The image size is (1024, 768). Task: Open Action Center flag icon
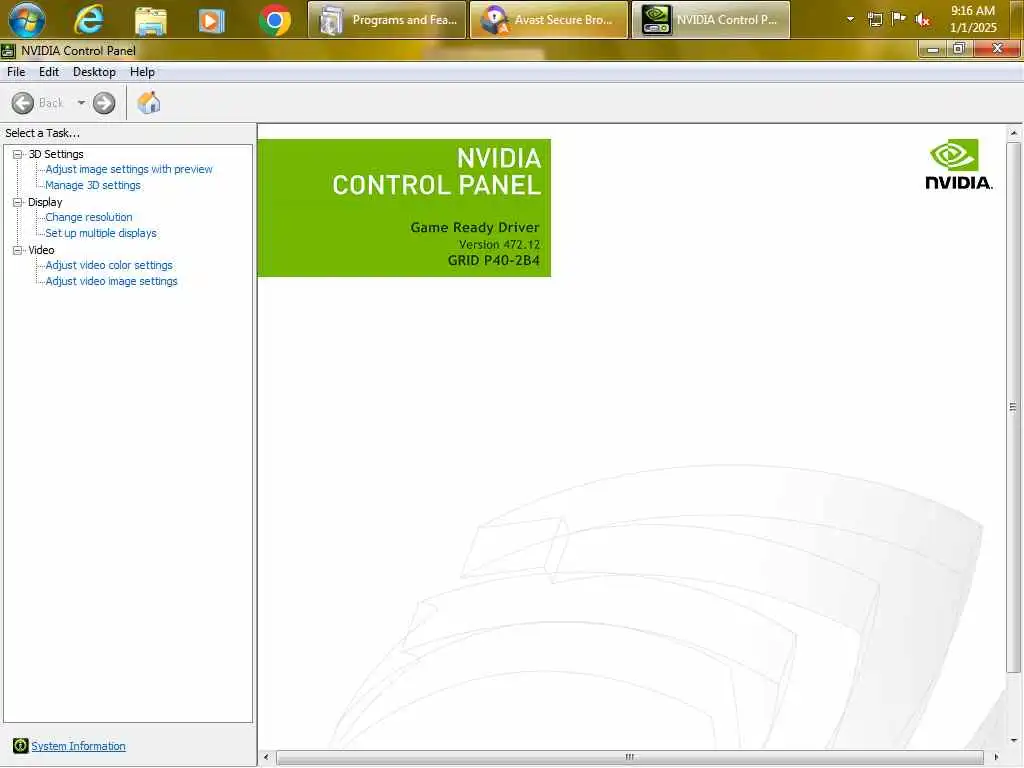(x=899, y=19)
